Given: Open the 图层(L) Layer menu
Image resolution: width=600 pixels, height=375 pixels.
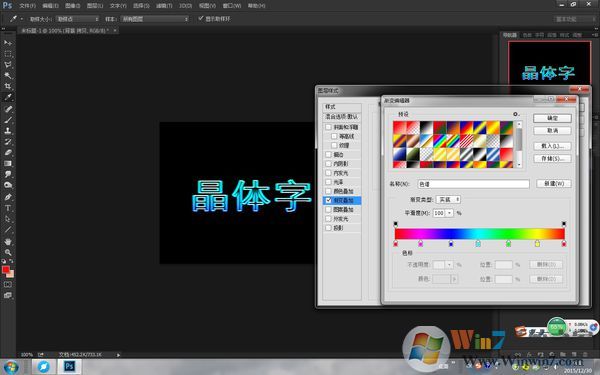Looking at the screenshot, I should tap(95, 6).
